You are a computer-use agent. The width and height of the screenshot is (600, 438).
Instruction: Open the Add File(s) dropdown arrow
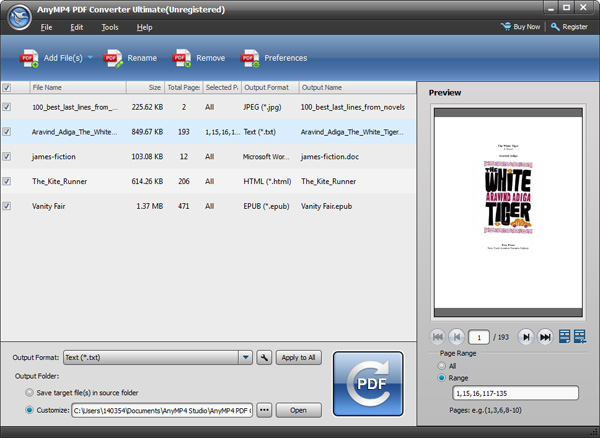point(90,58)
